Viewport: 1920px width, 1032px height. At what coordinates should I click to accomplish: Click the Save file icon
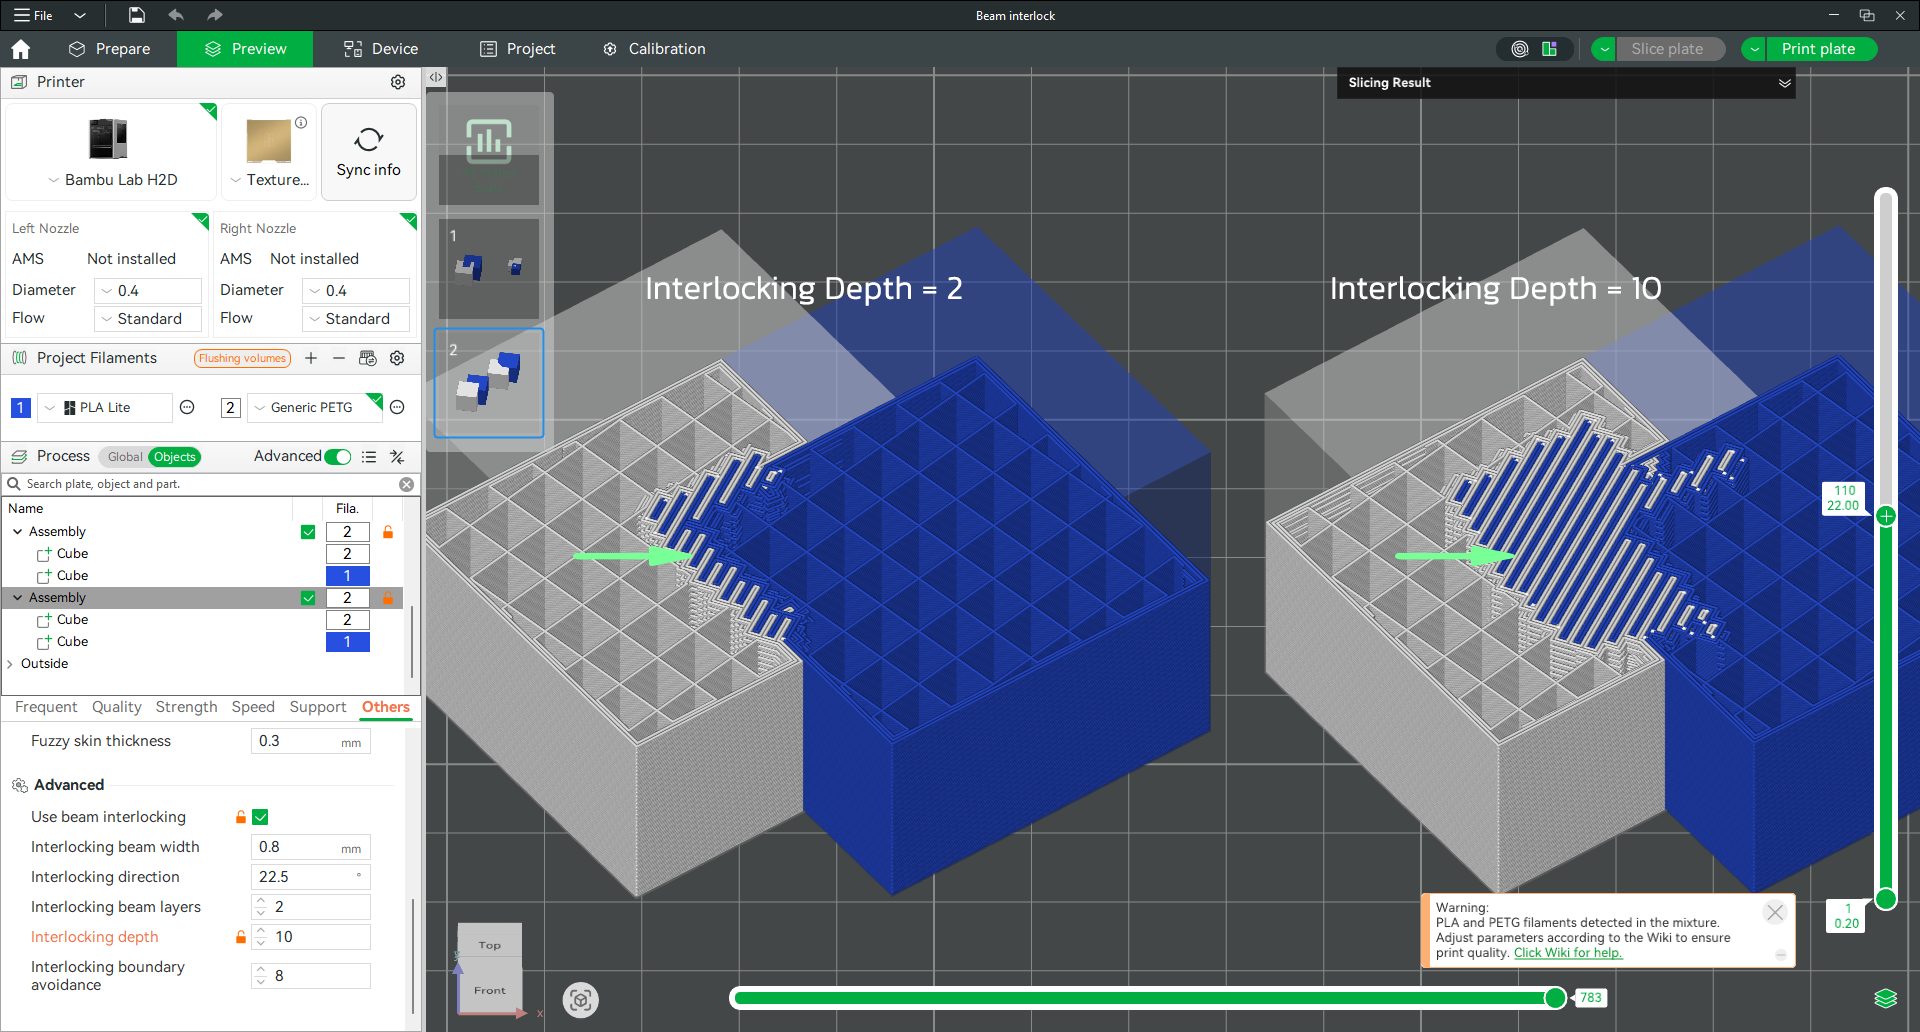[x=137, y=15]
